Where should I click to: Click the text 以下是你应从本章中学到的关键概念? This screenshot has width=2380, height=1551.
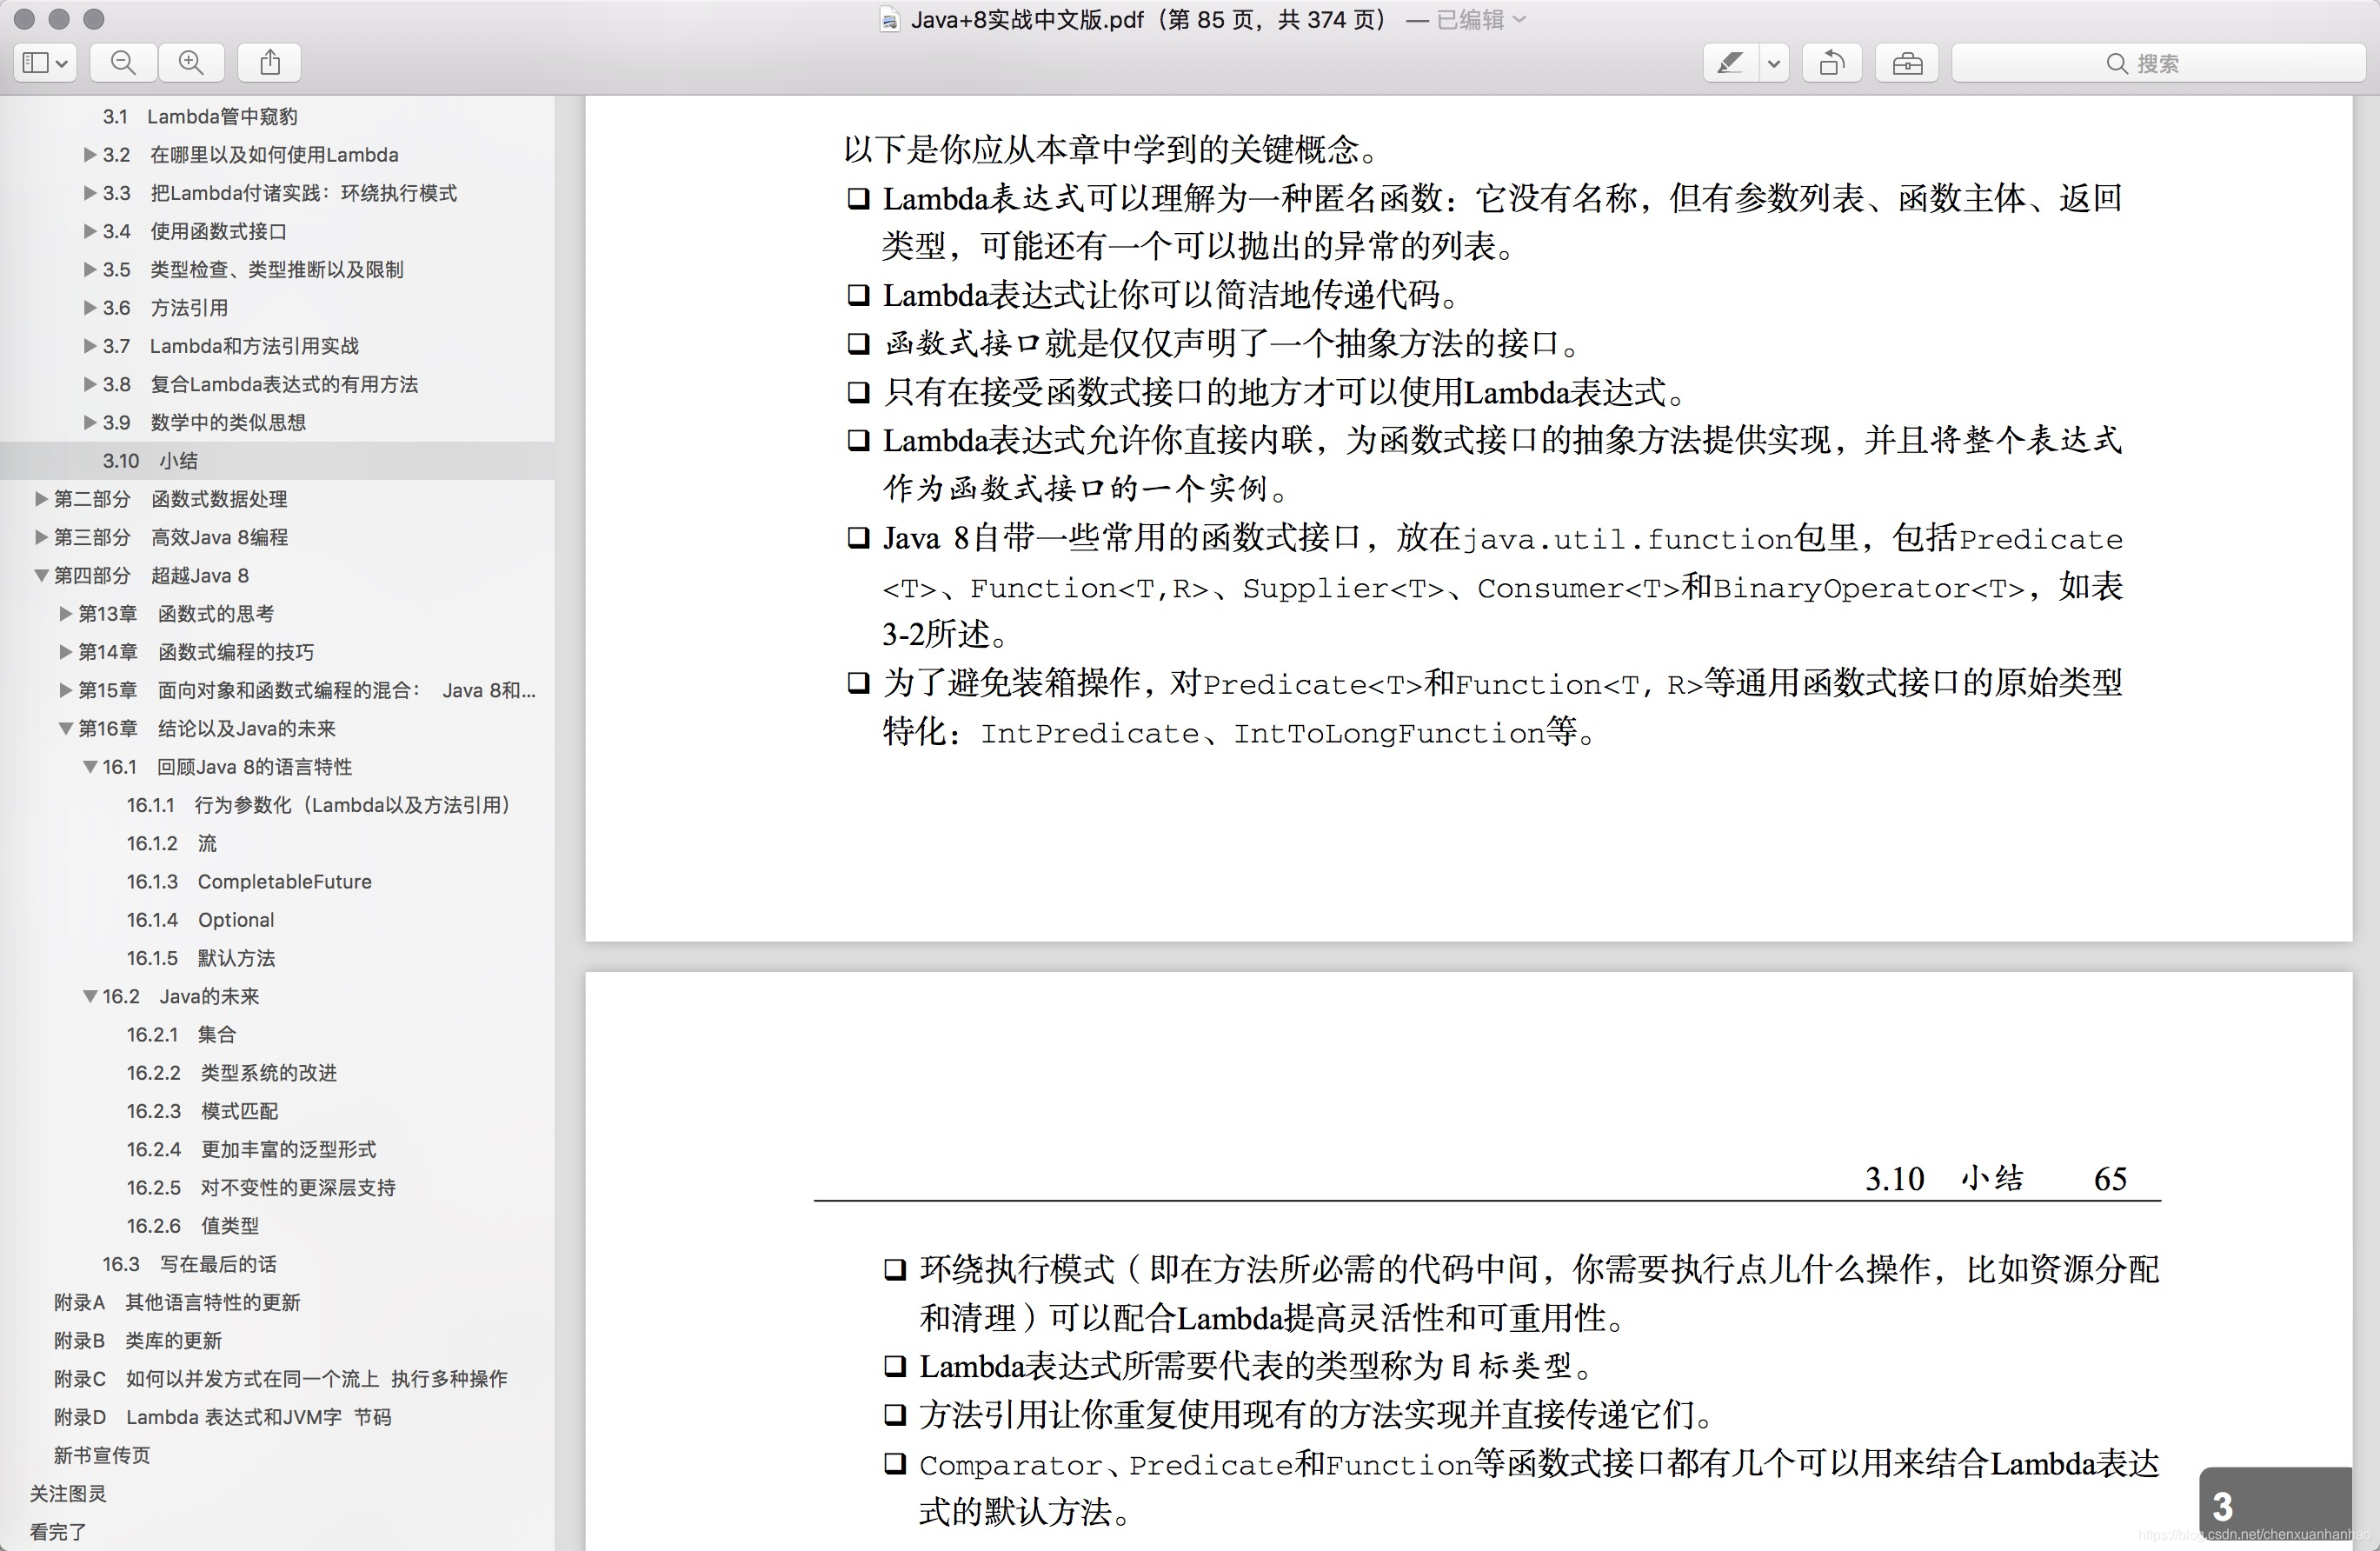pyautogui.click(x=1111, y=150)
